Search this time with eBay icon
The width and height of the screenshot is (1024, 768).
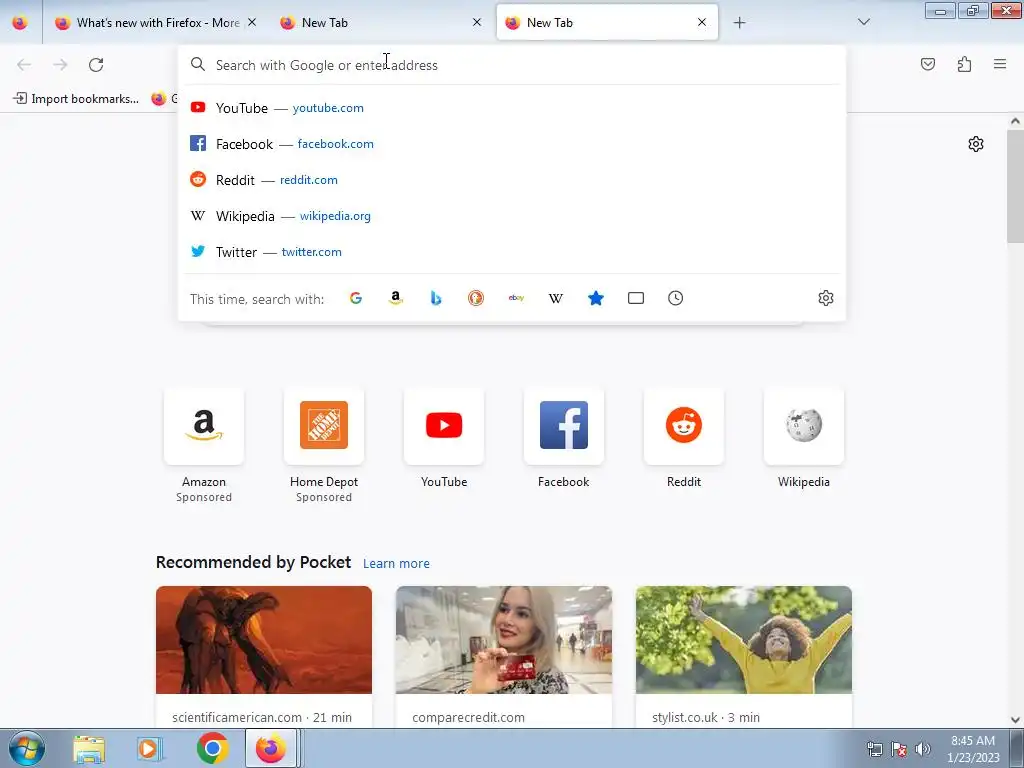tap(516, 298)
